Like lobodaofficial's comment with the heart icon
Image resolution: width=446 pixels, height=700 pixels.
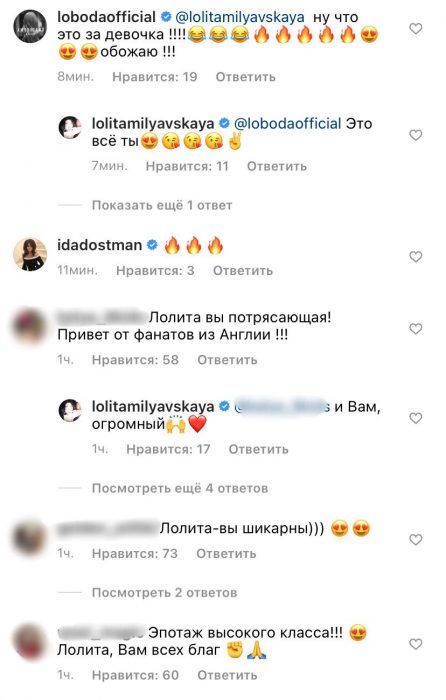click(415, 29)
